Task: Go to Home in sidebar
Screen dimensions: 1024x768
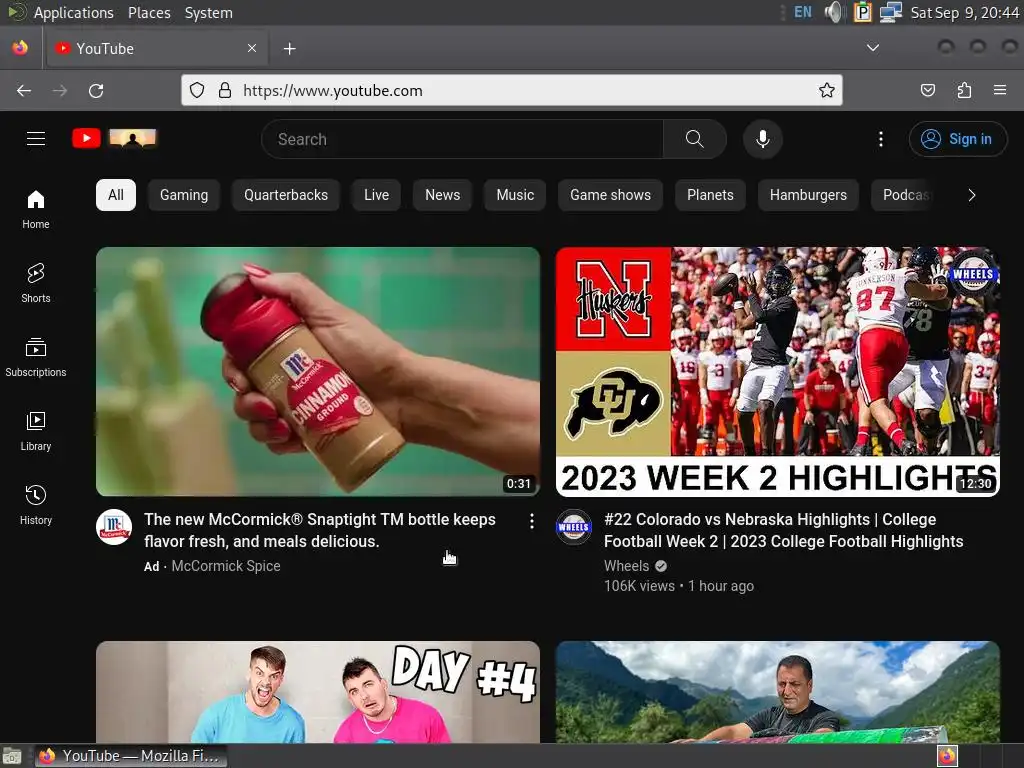Action: [36, 210]
